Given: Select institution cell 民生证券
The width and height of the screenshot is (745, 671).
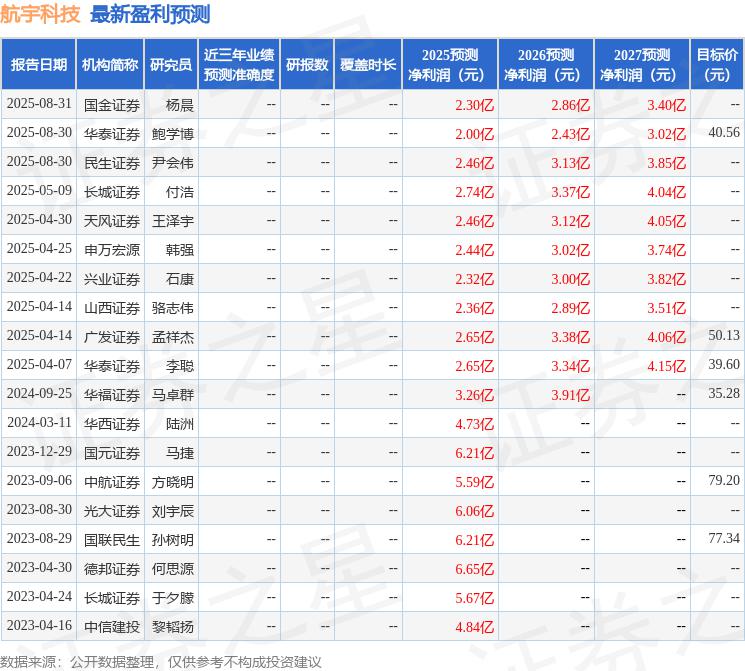Looking at the screenshot, I should click(112, 163).
